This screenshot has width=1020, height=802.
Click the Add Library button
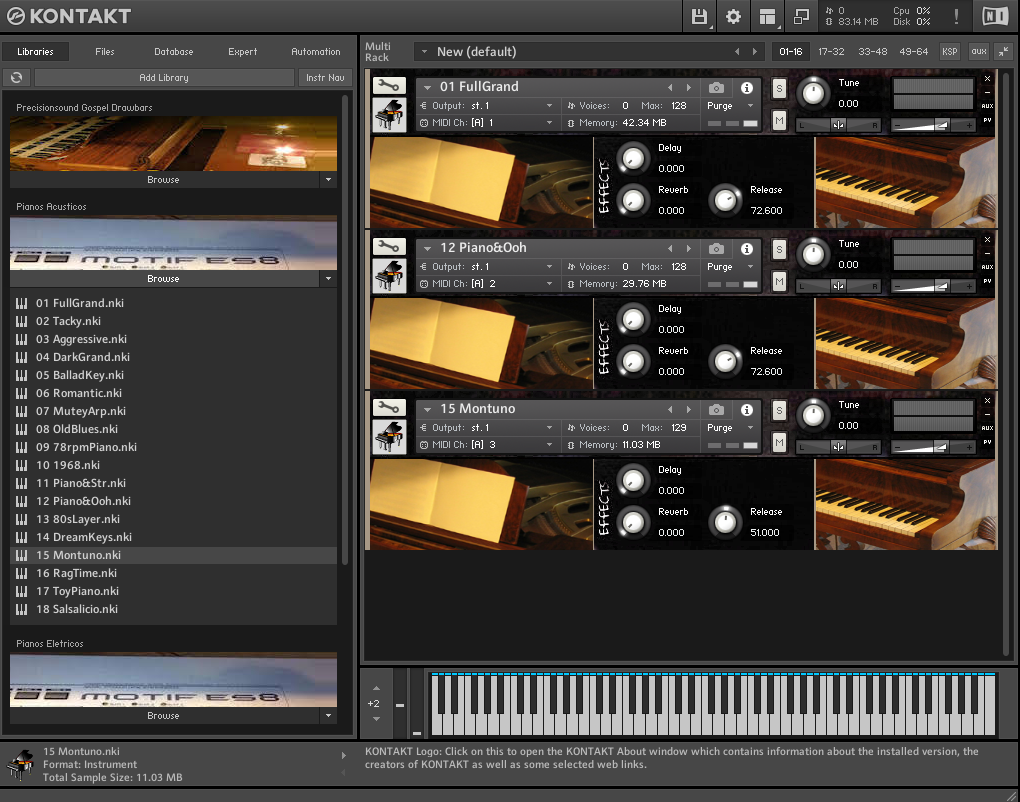pyautogui.click(x=164, y=77)
